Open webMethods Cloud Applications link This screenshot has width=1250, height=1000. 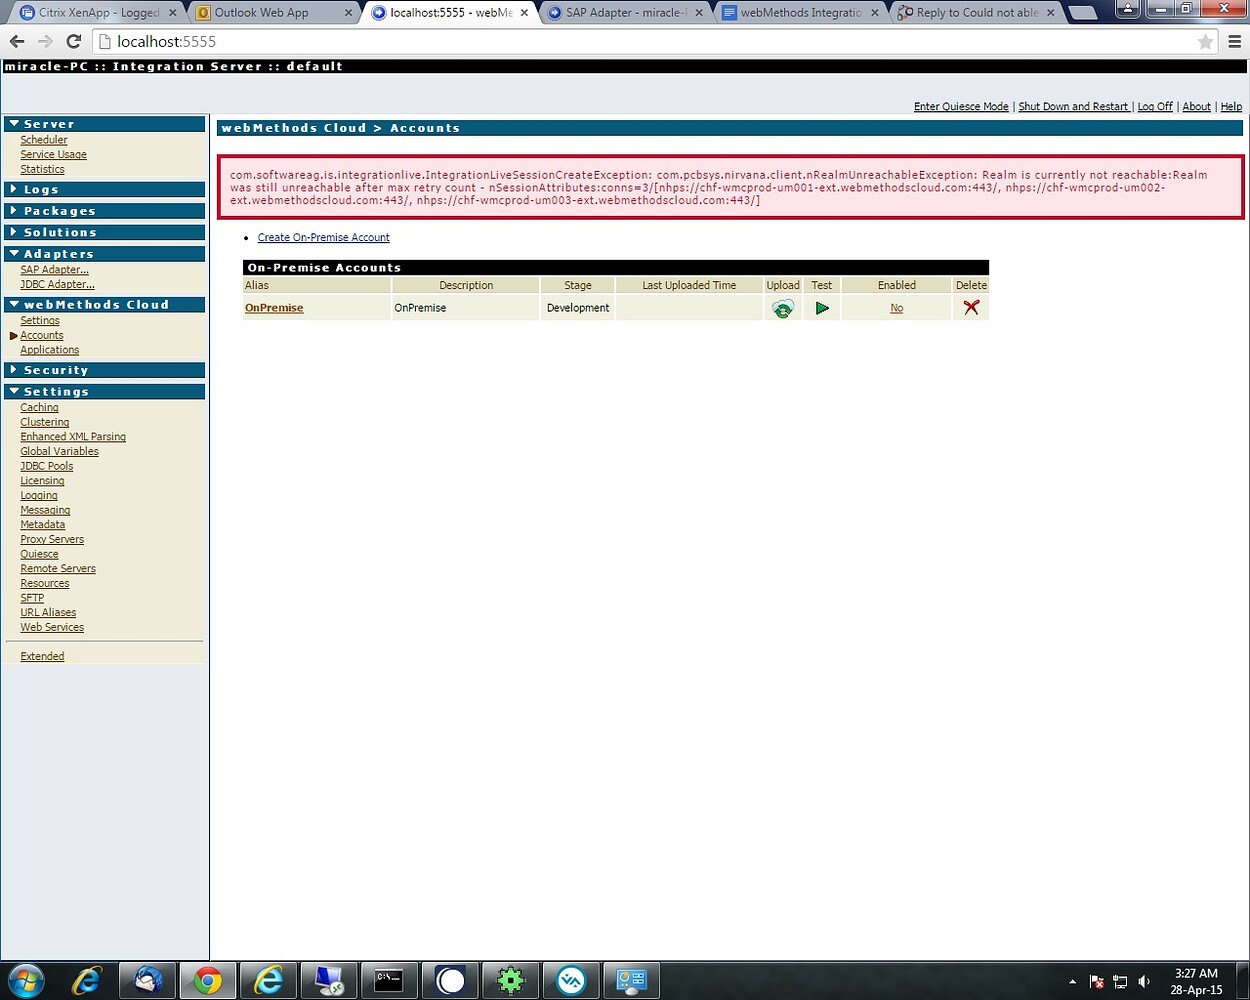[49, 350]
